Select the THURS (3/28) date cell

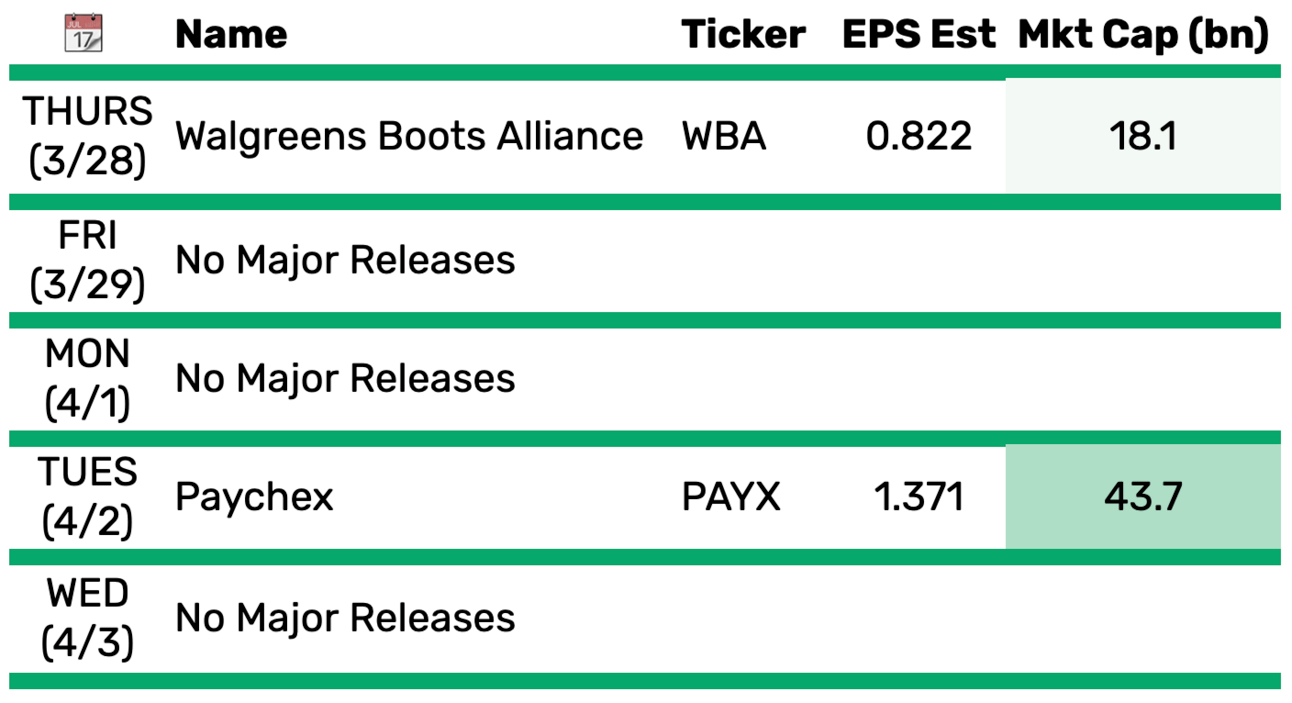coord(88,136)
